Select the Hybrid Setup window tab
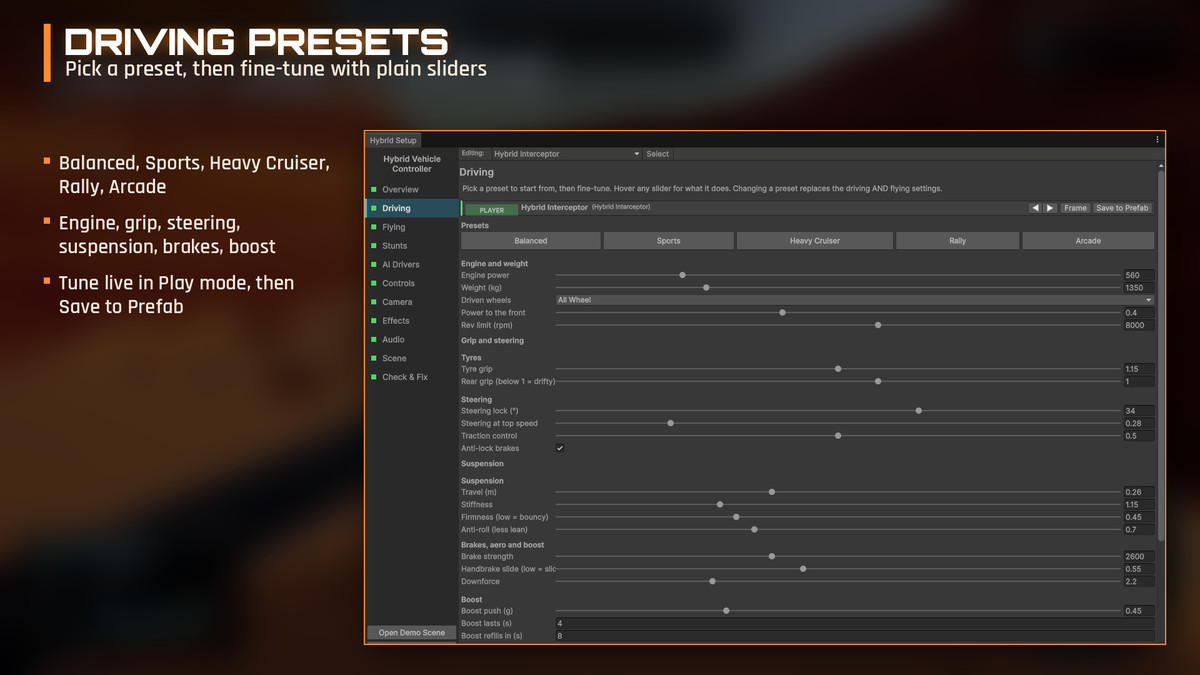 (x=393, y=140)
